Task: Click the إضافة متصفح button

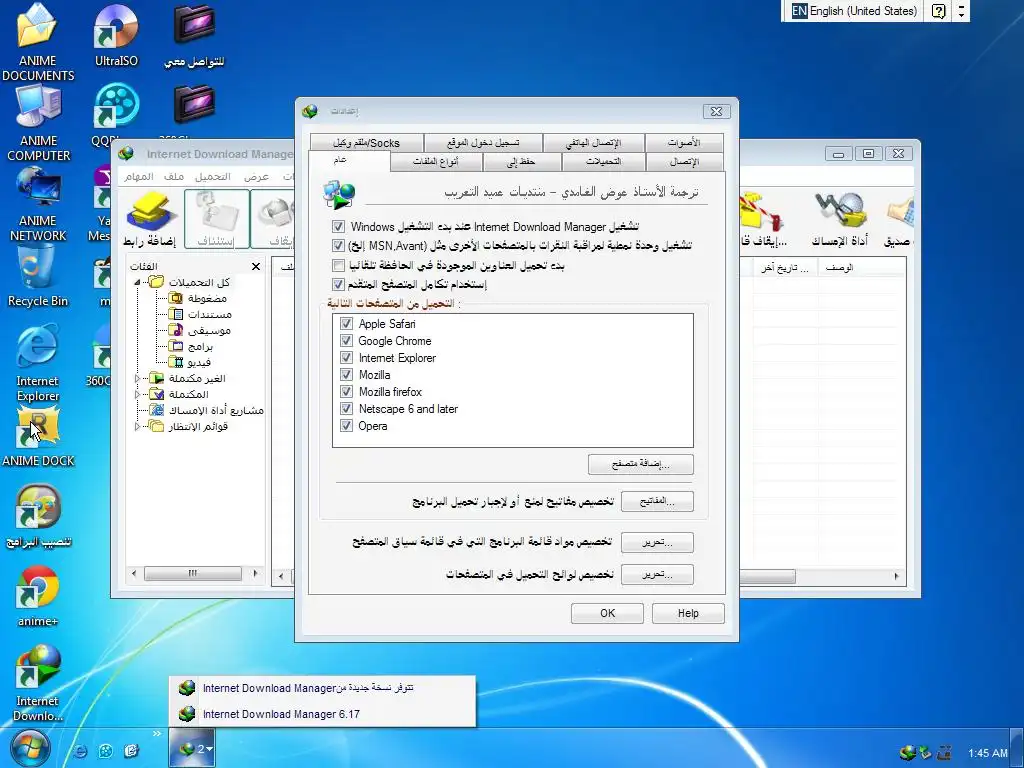Action: point(641,464)
